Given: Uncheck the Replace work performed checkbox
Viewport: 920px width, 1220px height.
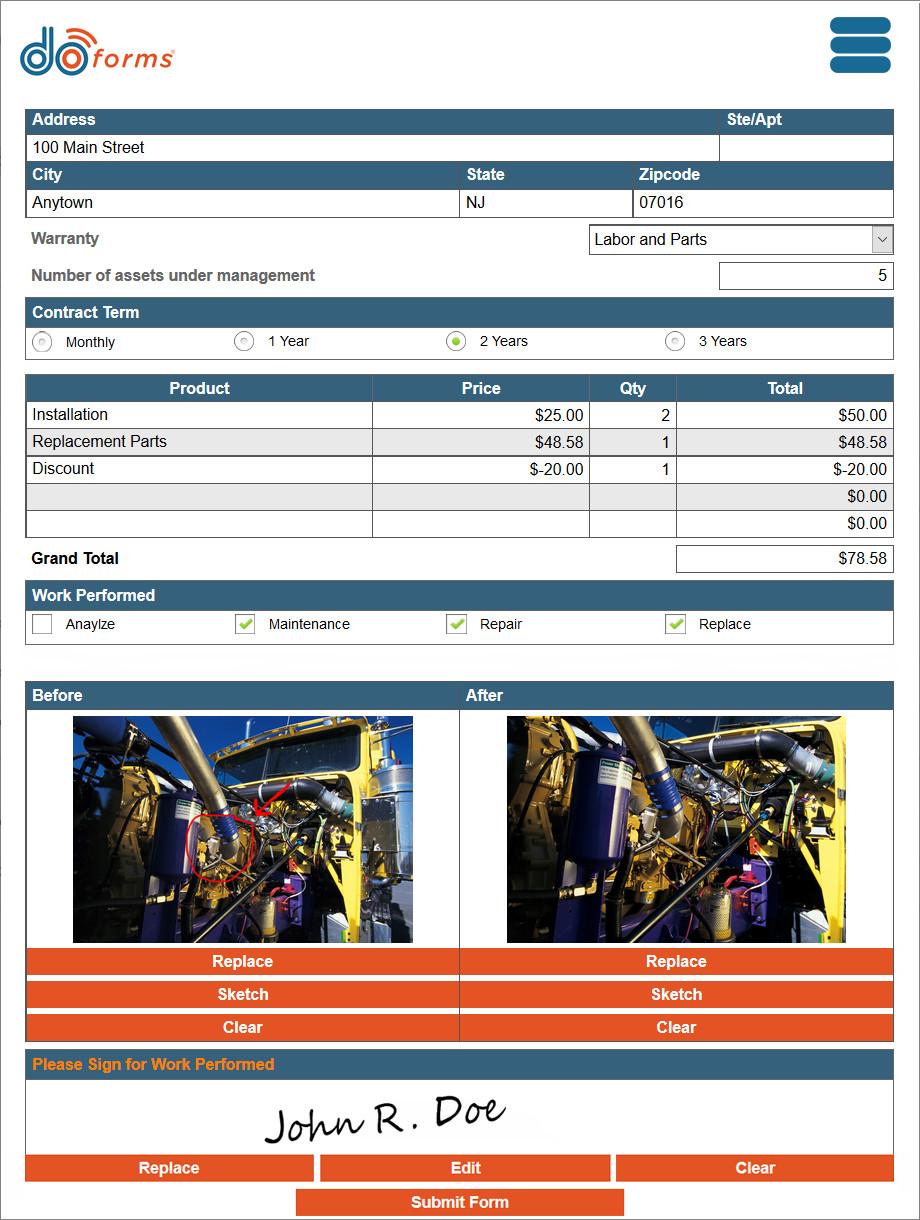Looking at the screenshot, I should (676, 624).
